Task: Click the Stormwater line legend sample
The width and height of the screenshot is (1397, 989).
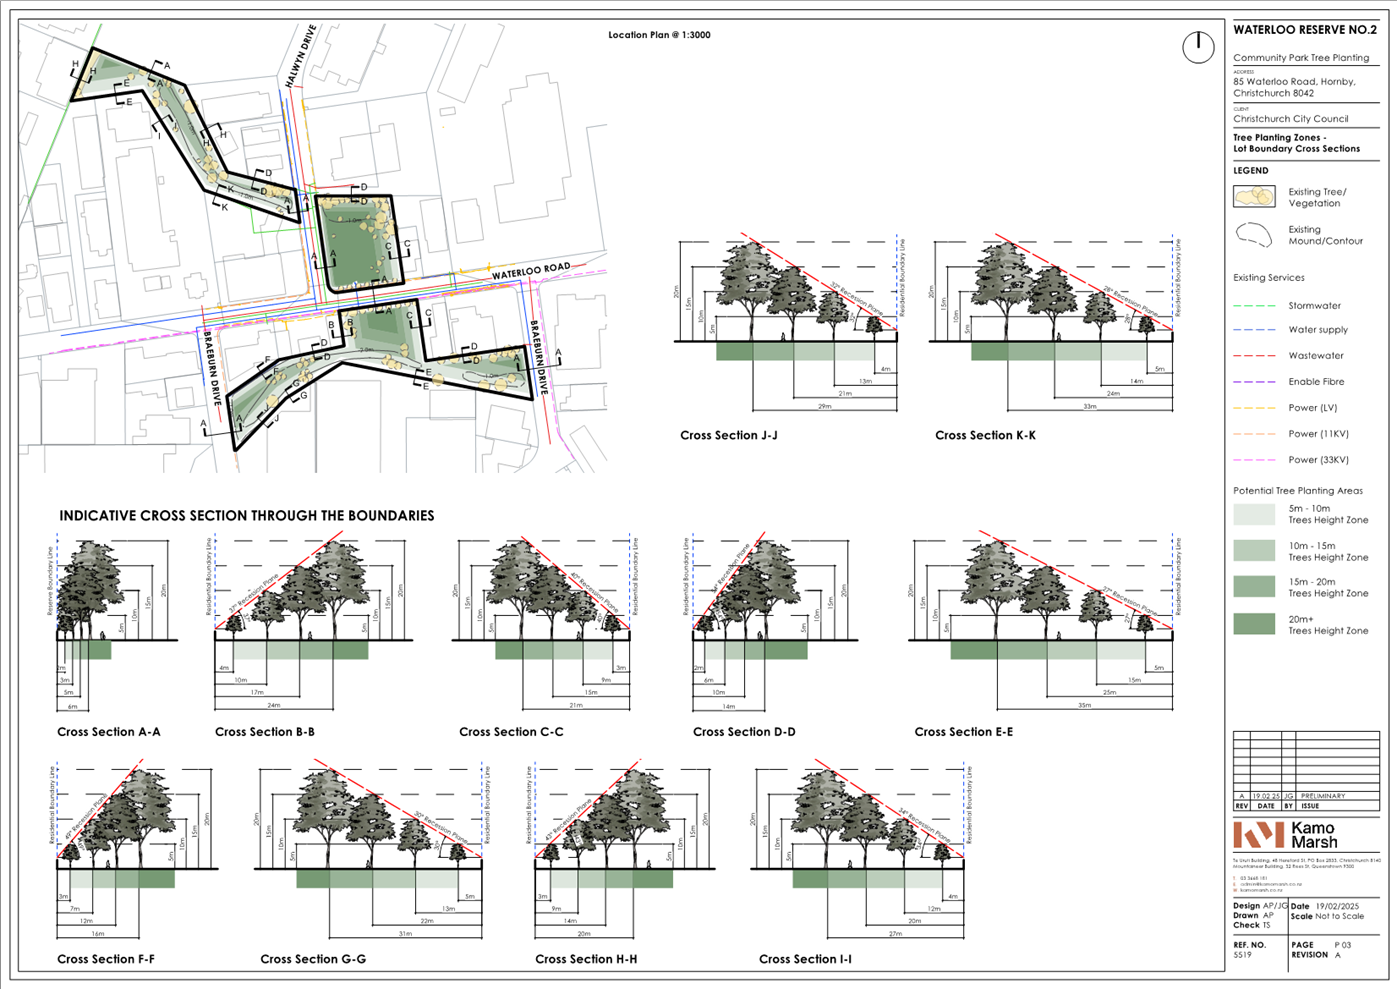Action: (1254, 306)
